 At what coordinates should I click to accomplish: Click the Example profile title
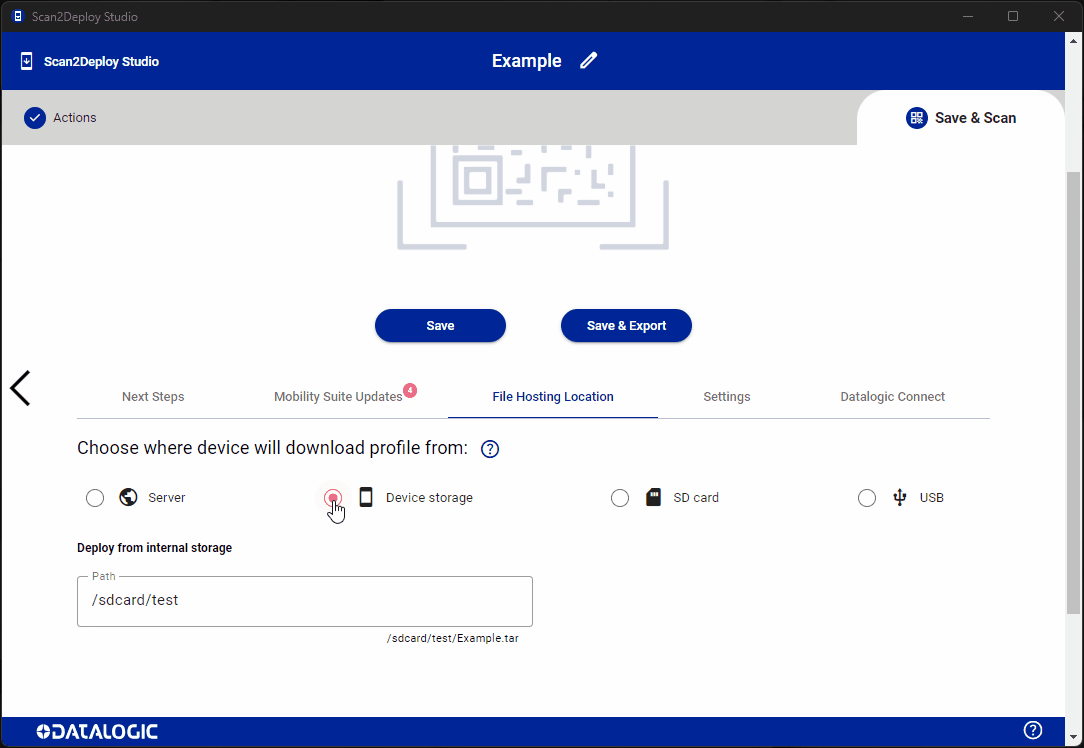527,61
